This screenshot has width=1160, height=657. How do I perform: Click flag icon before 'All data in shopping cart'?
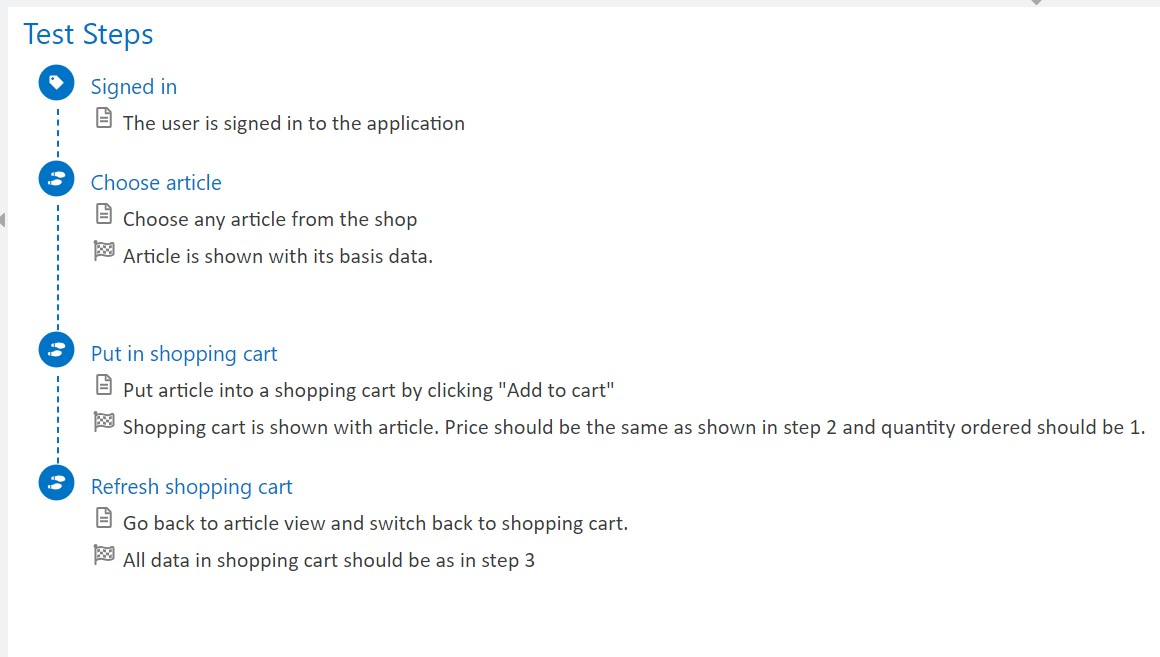coord(104,555)
